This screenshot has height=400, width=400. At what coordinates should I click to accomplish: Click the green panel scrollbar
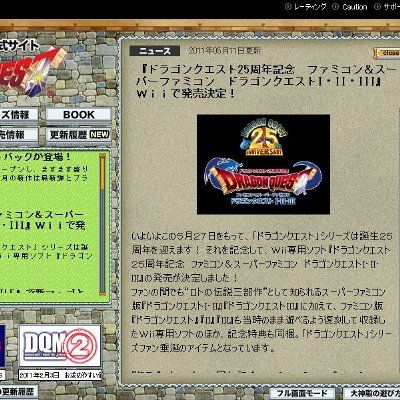click(102, 224)
